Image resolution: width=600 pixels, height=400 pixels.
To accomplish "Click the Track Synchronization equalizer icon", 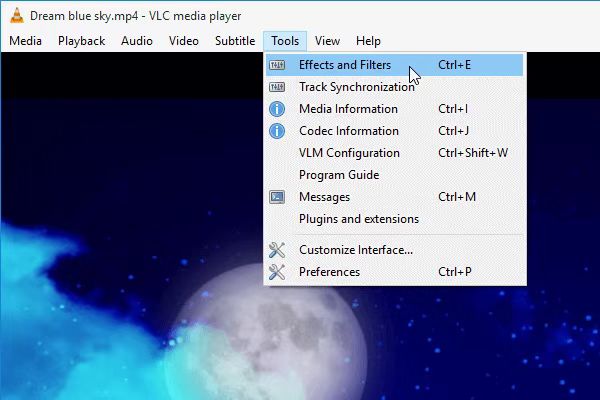I will pyautogui.click(x=277, y=87).
